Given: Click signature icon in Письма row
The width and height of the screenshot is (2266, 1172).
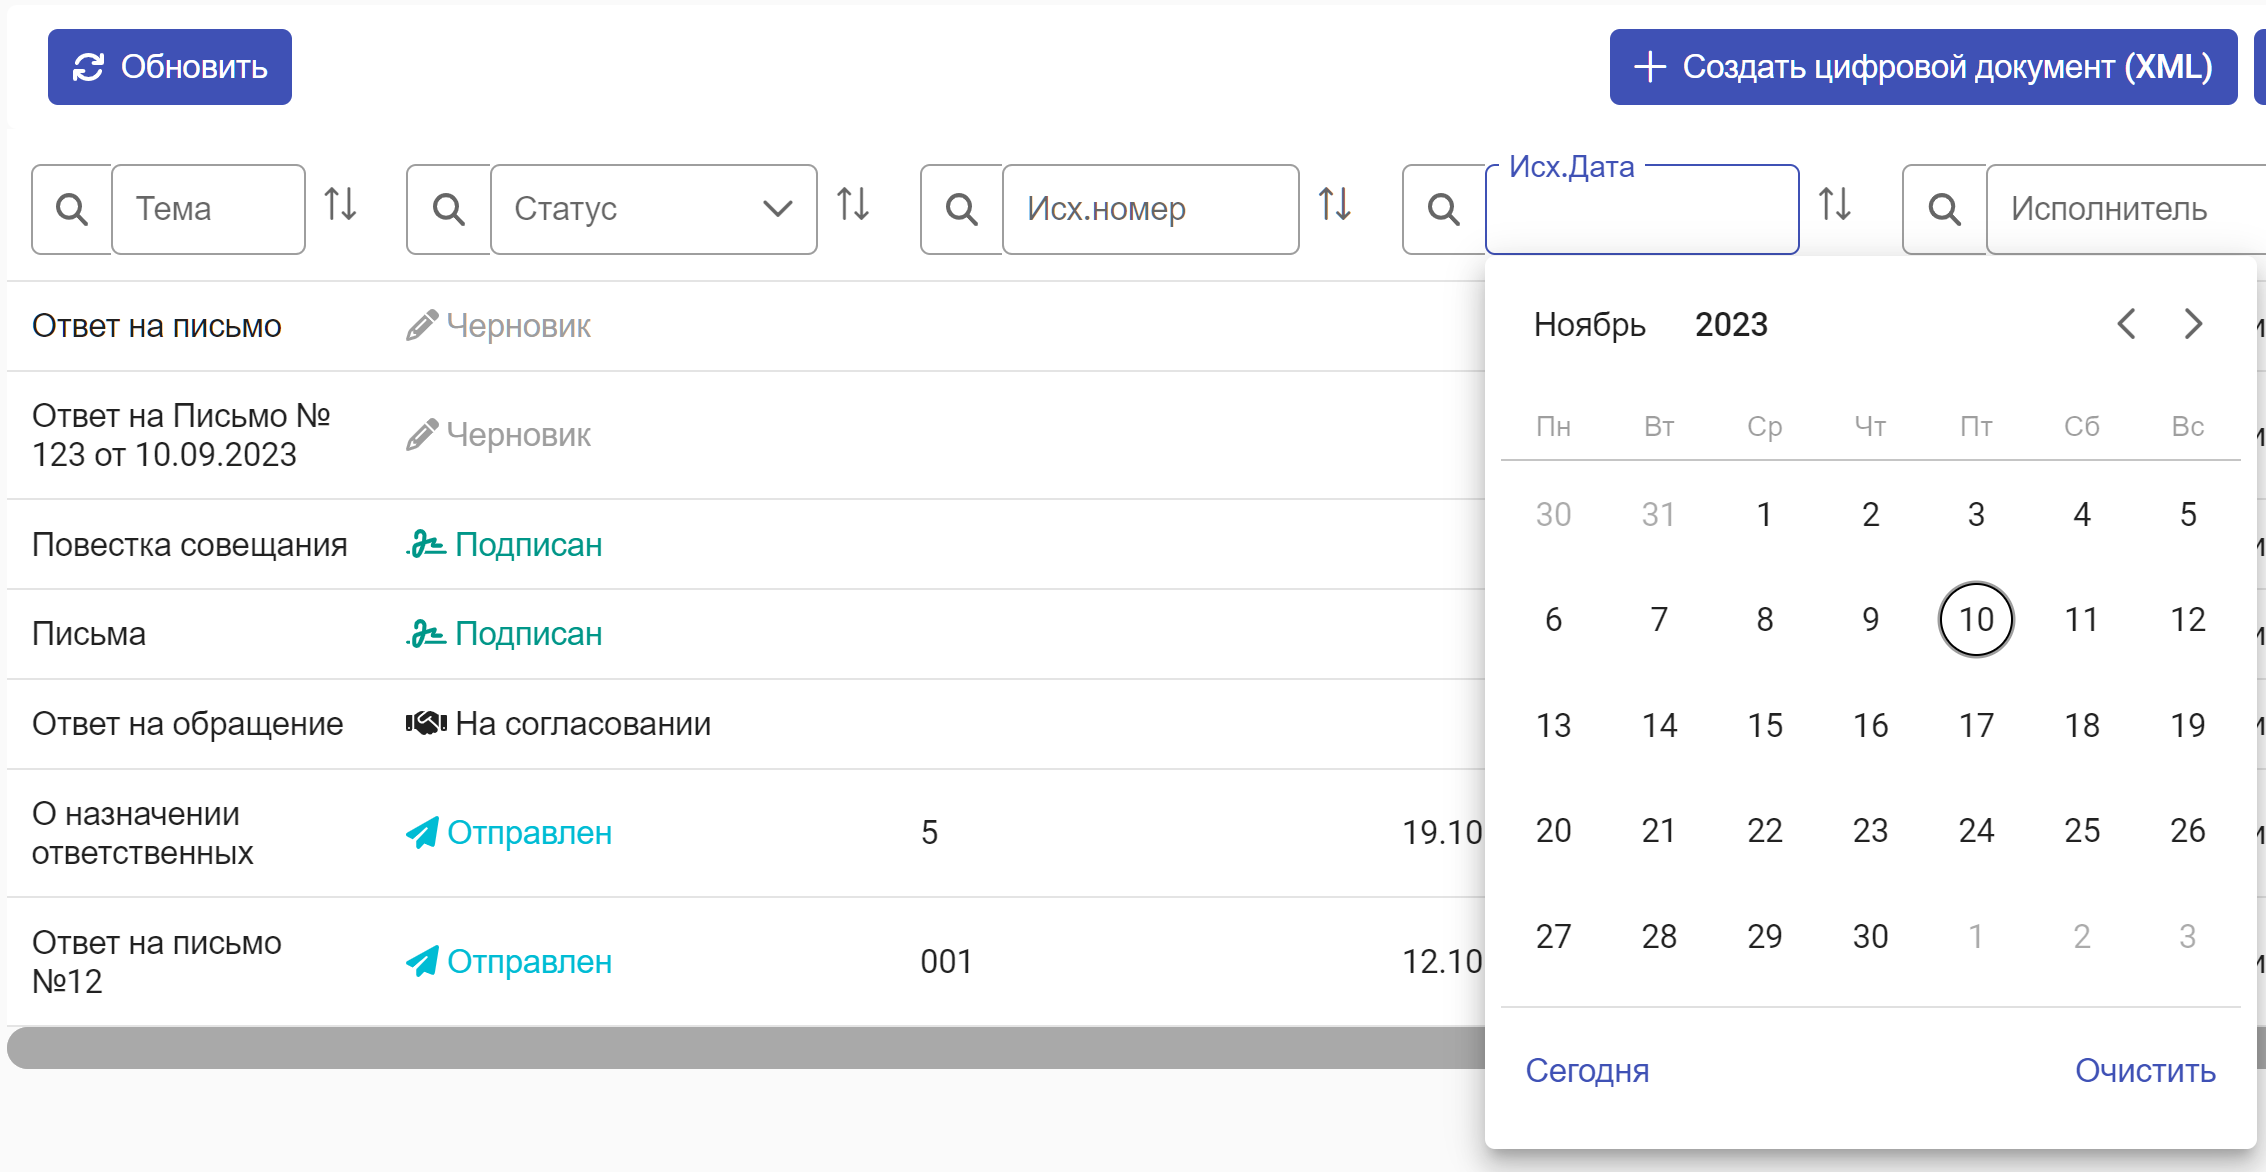Looking at the screenshot, I should [x=426, y=634].
